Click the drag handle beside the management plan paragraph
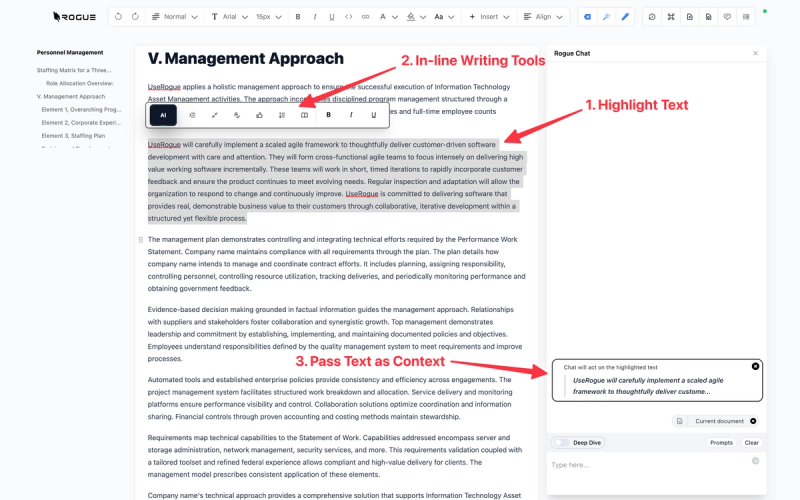The image size is (800, 500). click(x=141, y=239)
